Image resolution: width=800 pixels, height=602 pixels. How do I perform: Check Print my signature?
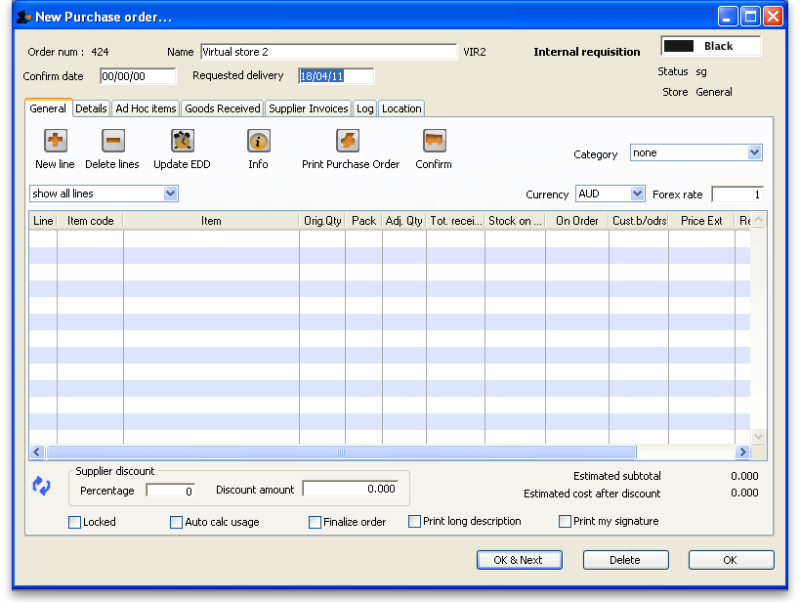[x=564, y=521]
